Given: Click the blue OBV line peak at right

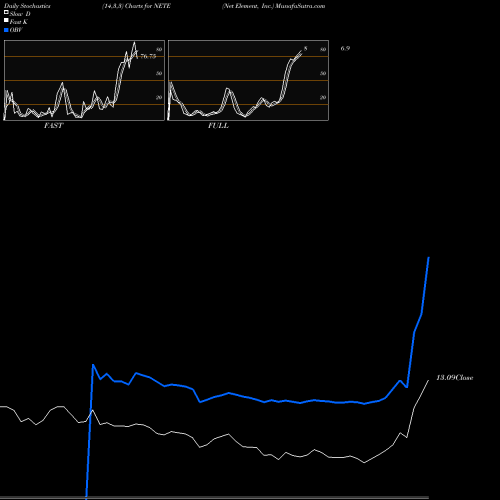Looking at the screenshot, I should click(428, 258).
